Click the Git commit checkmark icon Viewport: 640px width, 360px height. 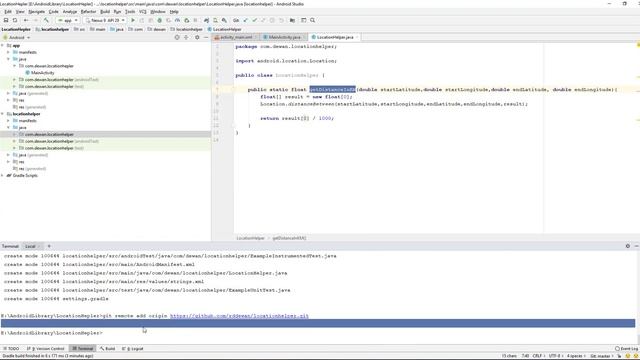254,20
